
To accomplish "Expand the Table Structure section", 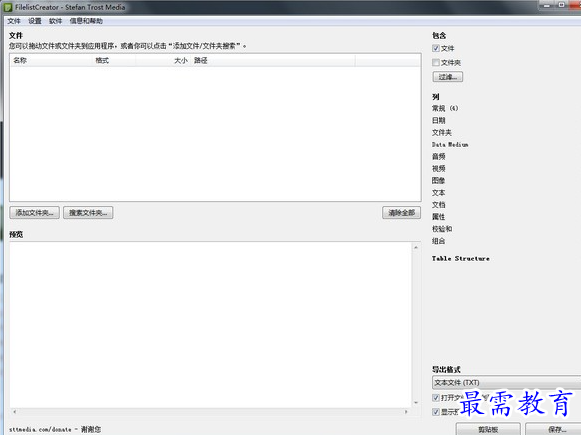I will coord(461,258).
